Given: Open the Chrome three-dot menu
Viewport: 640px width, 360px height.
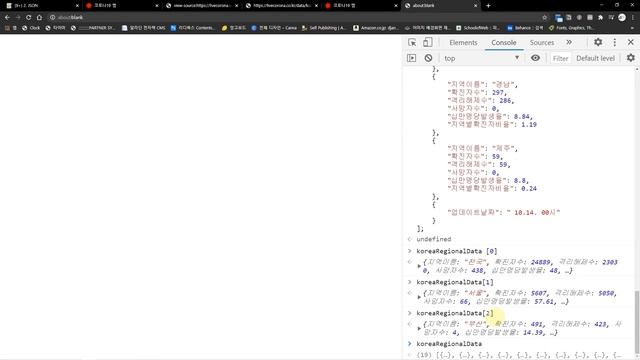Looking at the screenshot, I should 633,18.
